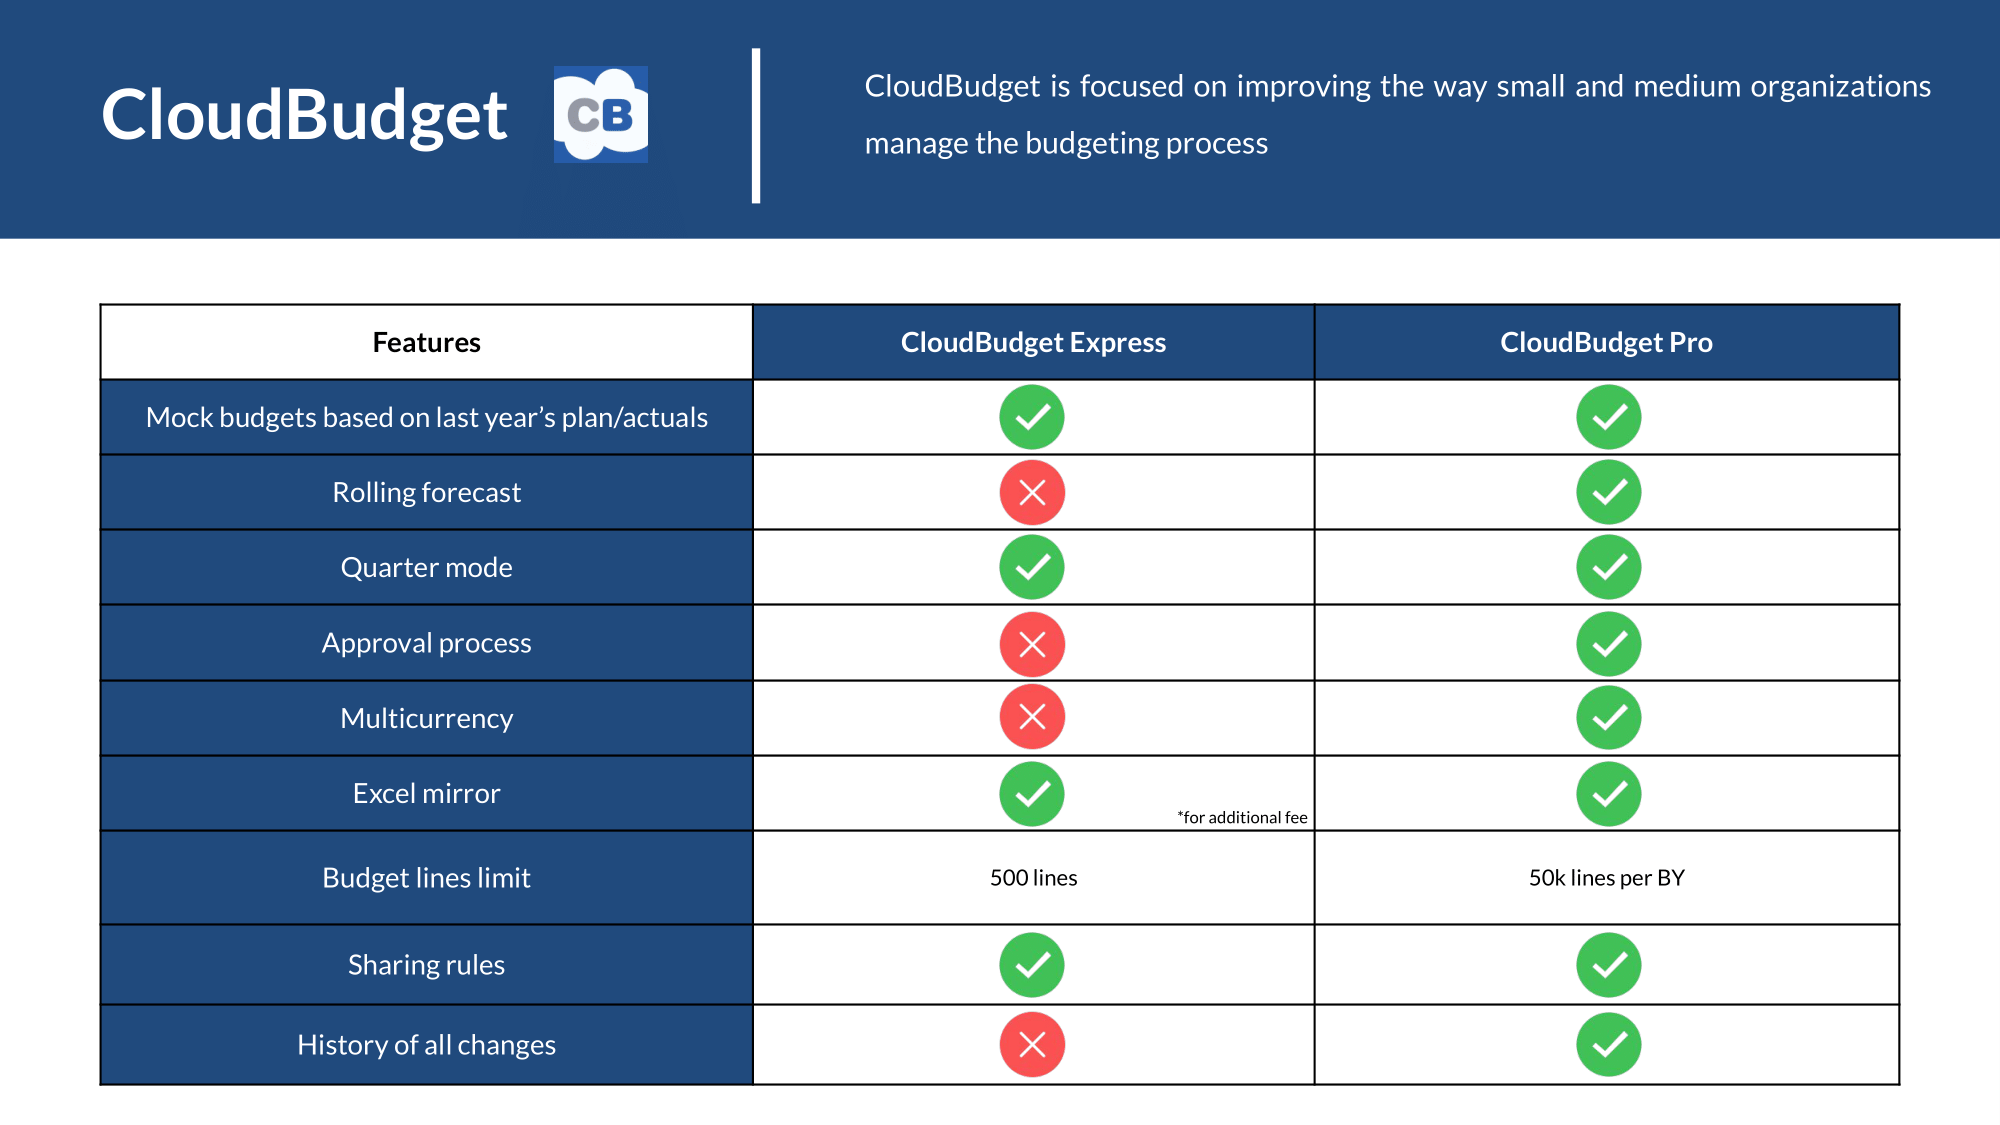This screenshot has height=1125, width=2000.
Task: Click Express green check for Excel mirror
Action: pos(1032,794)
